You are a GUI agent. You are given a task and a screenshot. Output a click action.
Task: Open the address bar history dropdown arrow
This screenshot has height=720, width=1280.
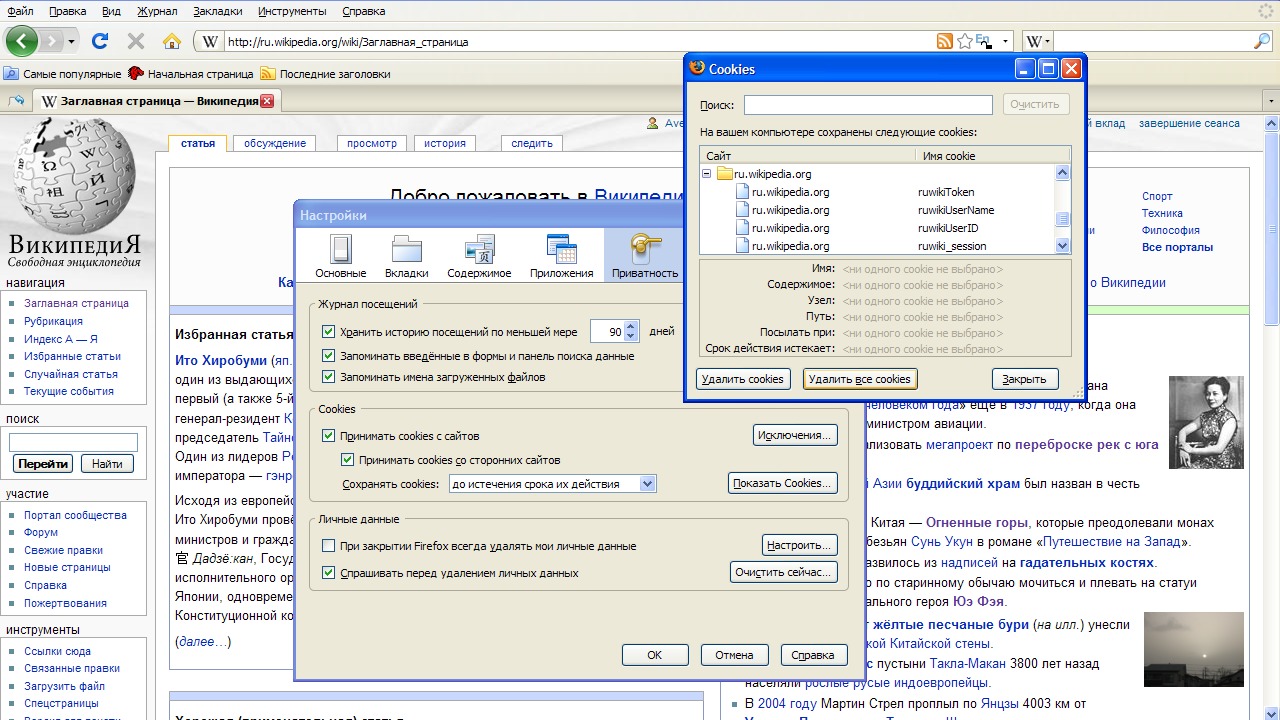click(1006, 42)
